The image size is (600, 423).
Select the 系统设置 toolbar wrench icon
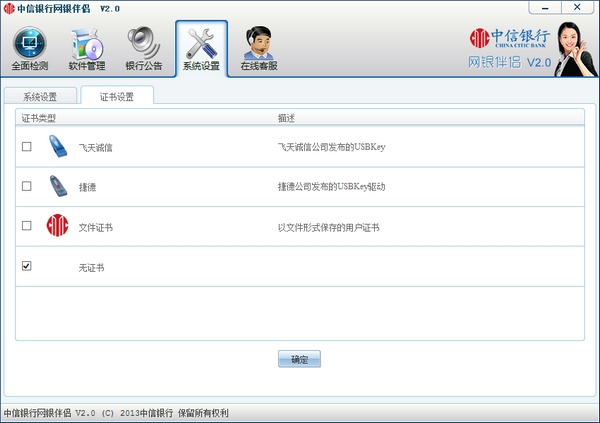click(201, 43)
